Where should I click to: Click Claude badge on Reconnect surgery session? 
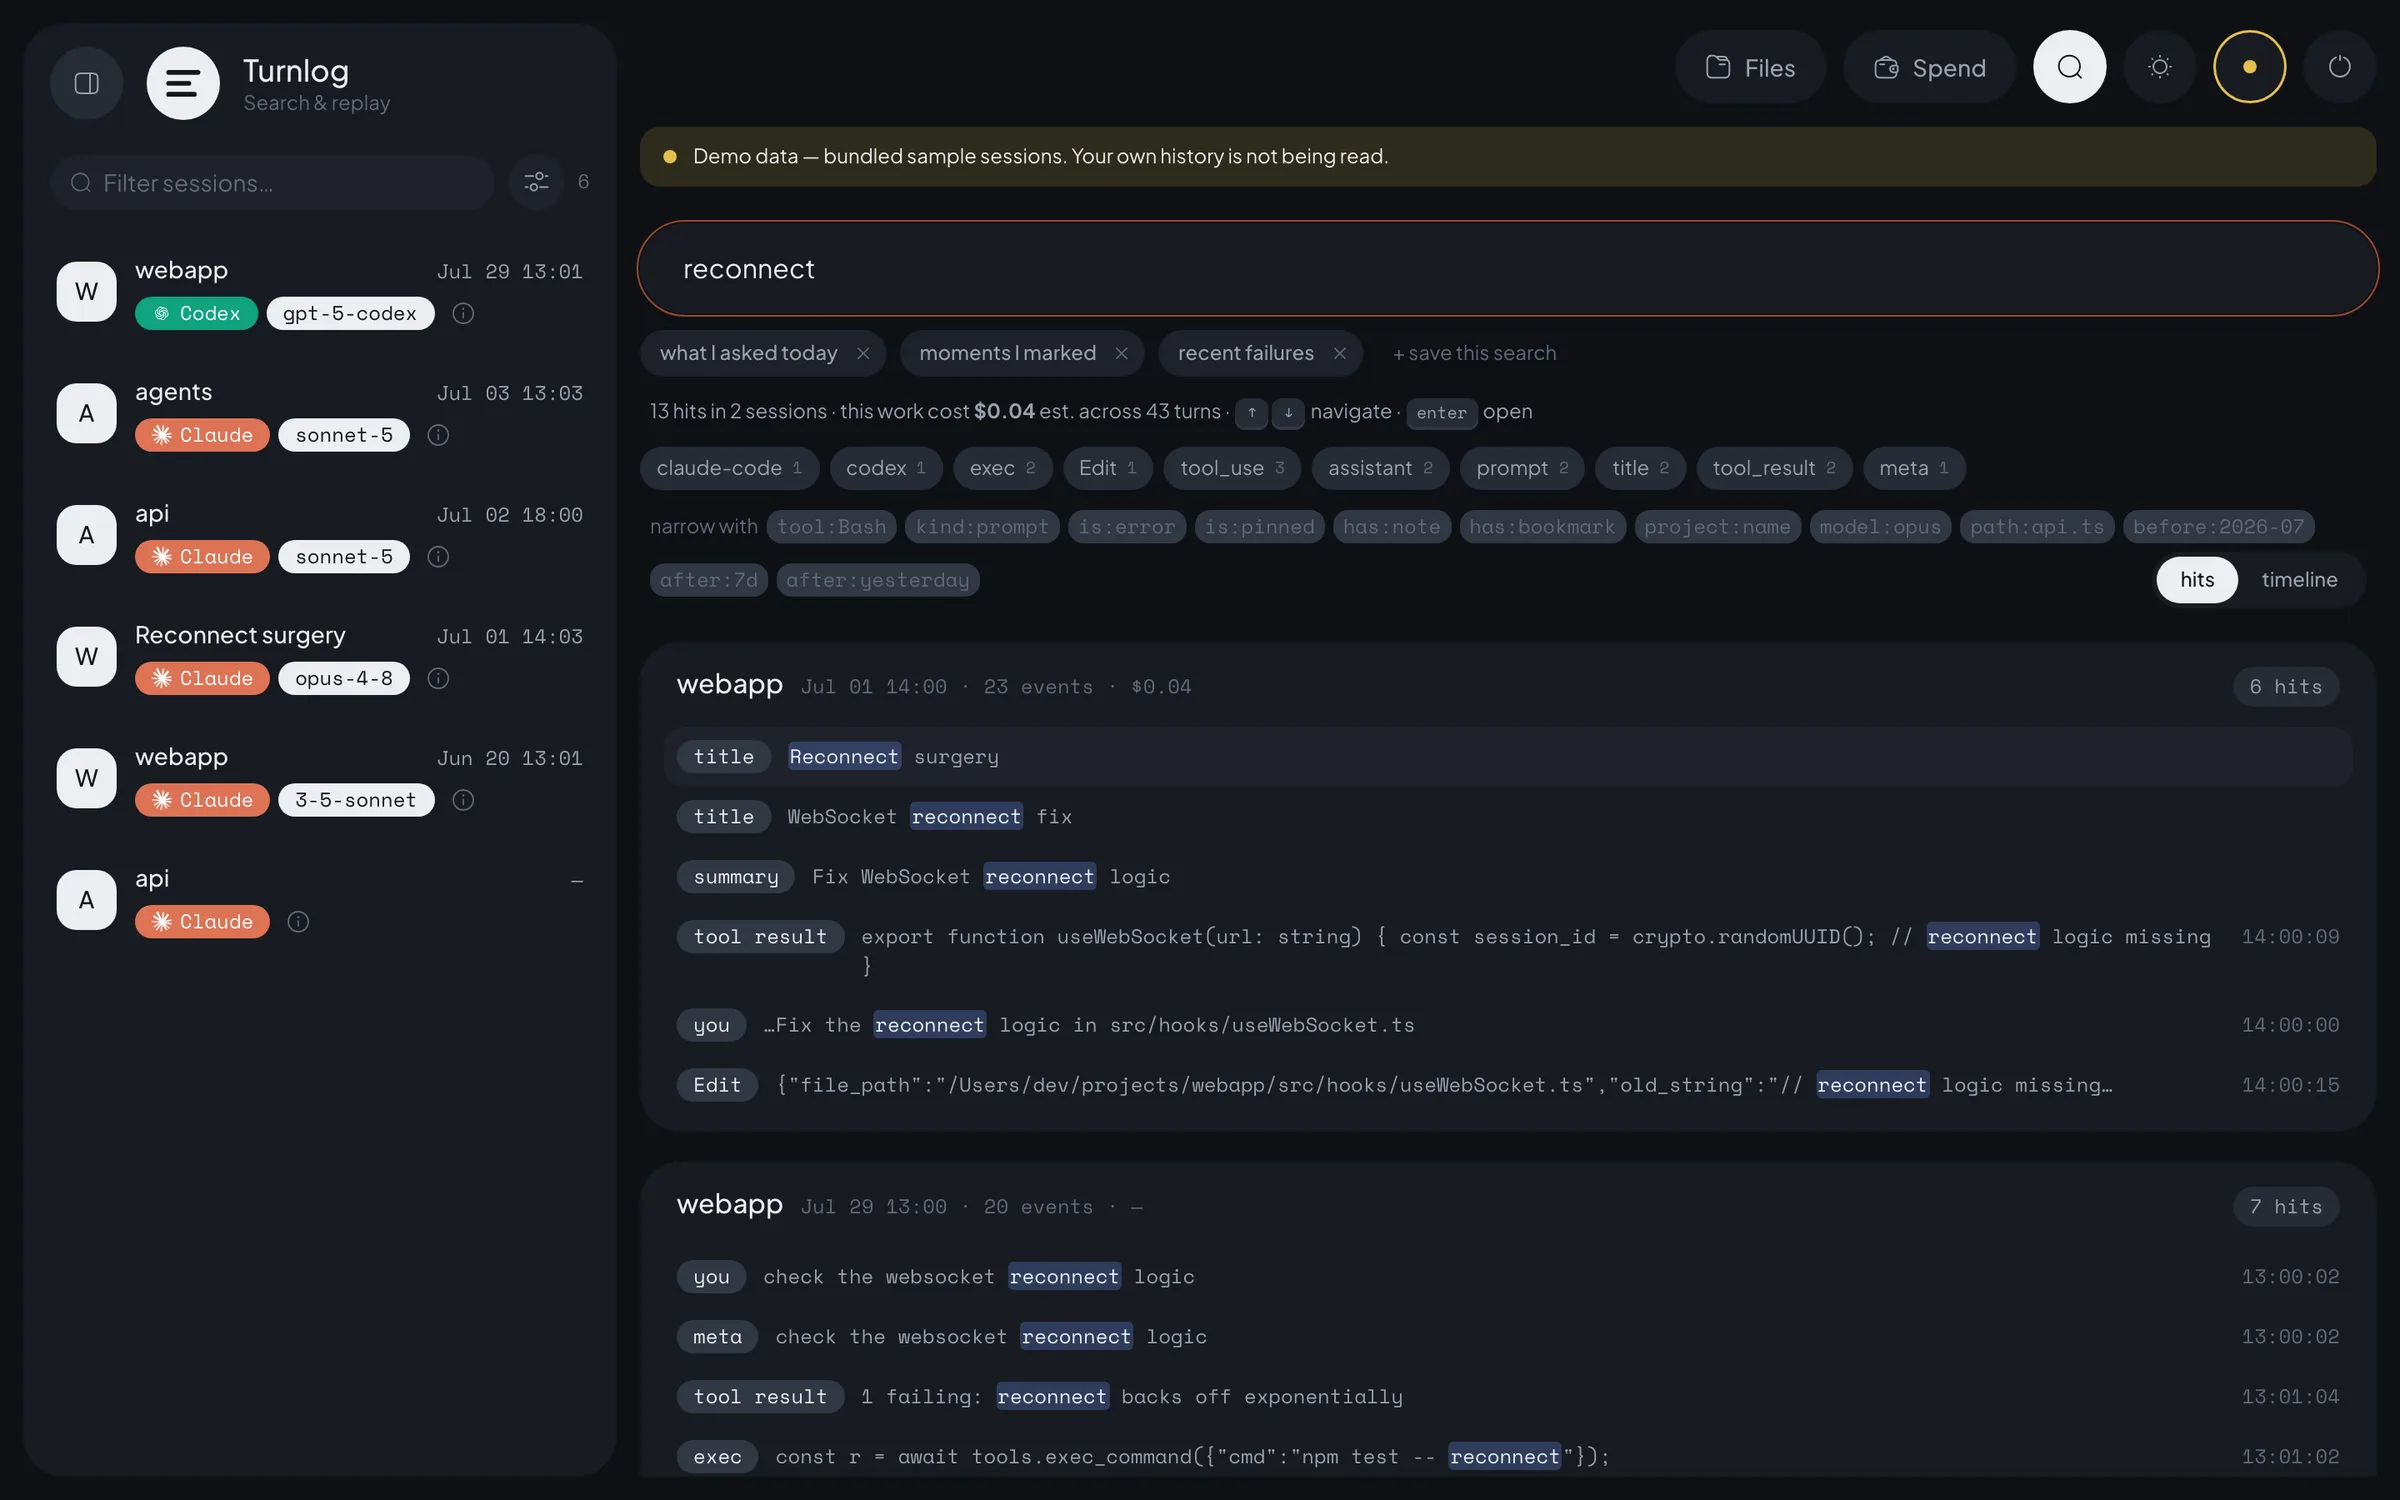pos(202,678)
